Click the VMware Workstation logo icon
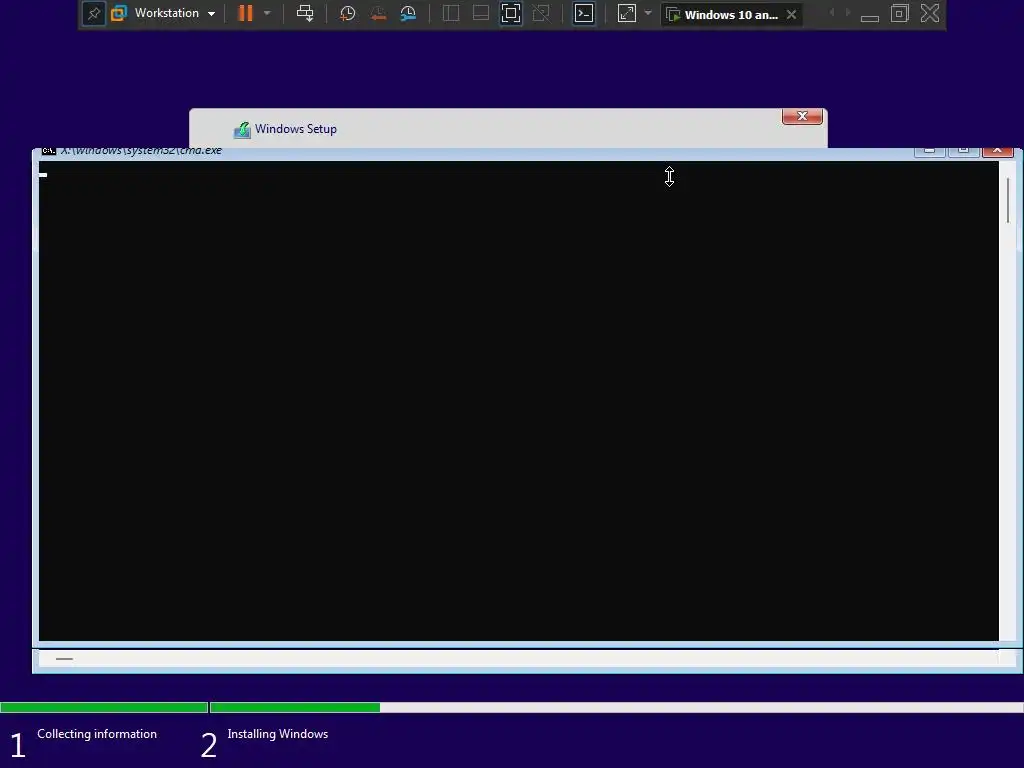The image size is (1024, 768). 119,14
